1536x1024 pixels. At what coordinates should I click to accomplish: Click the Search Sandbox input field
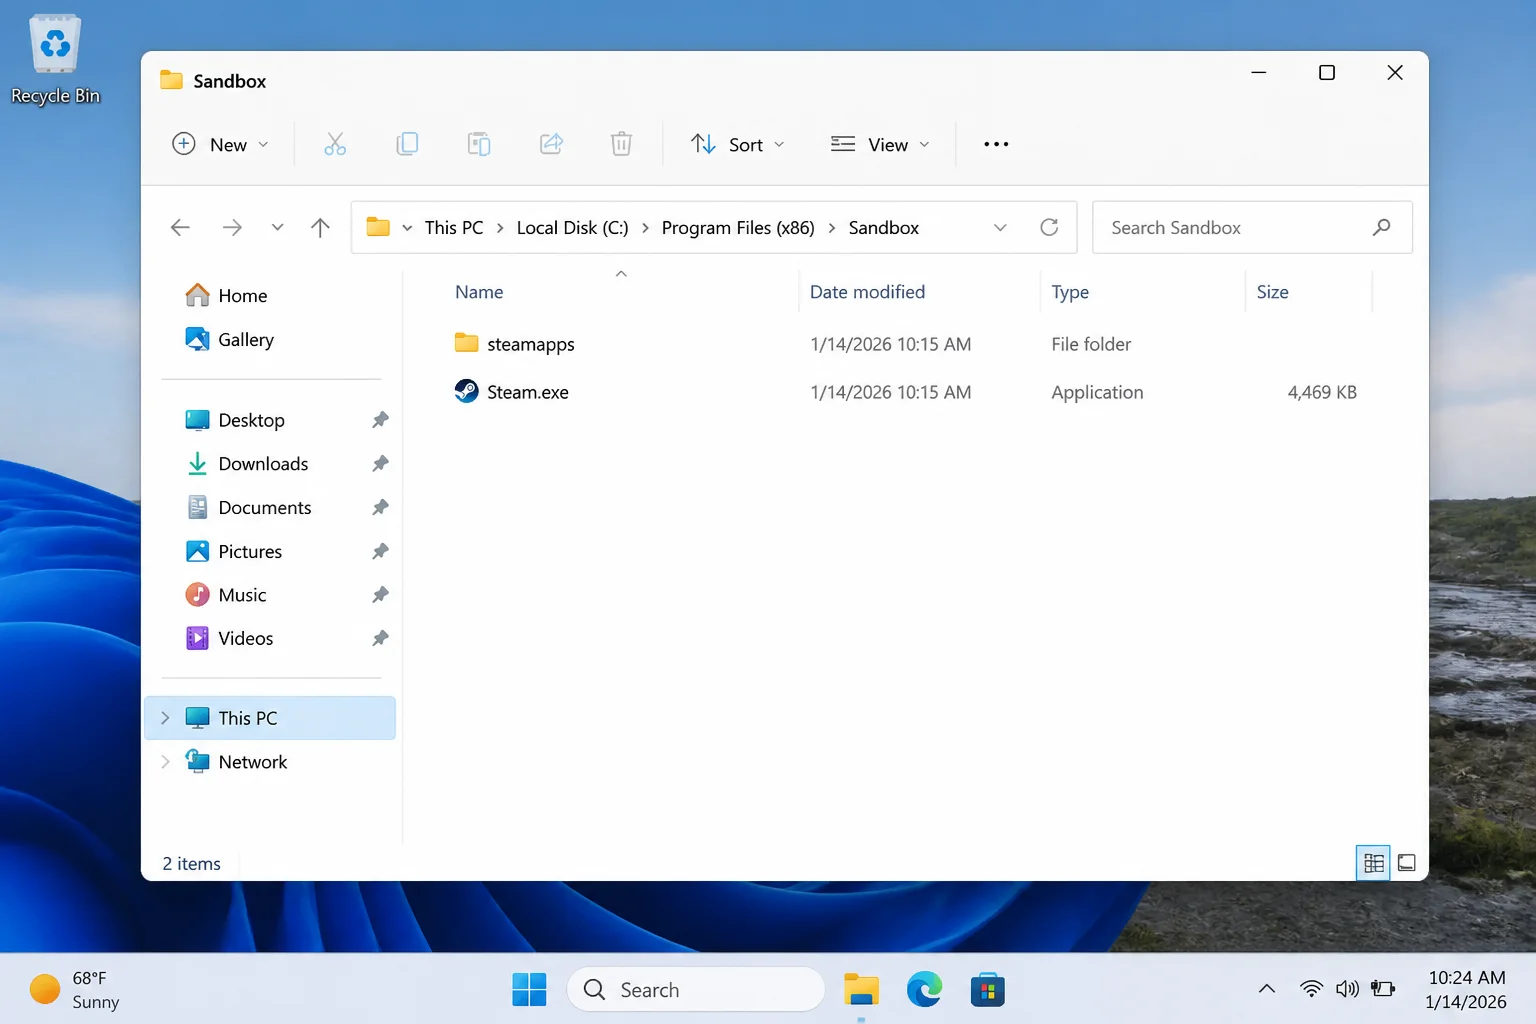click(x=1252, y=227)
